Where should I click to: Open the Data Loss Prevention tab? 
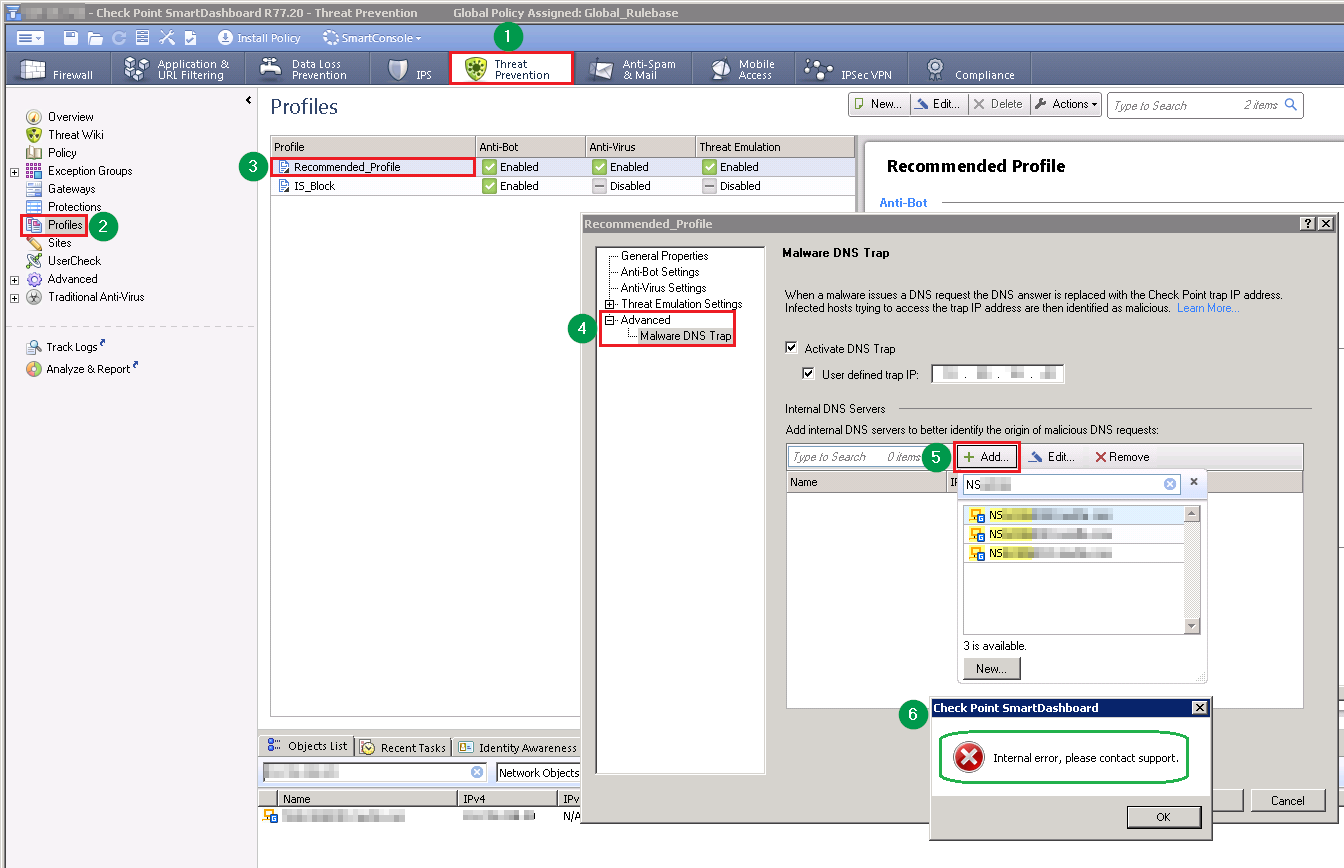307,69
